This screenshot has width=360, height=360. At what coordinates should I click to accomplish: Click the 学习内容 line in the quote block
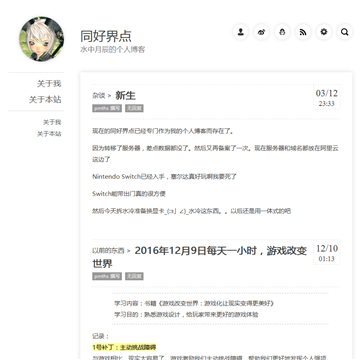tap(194, 304)
